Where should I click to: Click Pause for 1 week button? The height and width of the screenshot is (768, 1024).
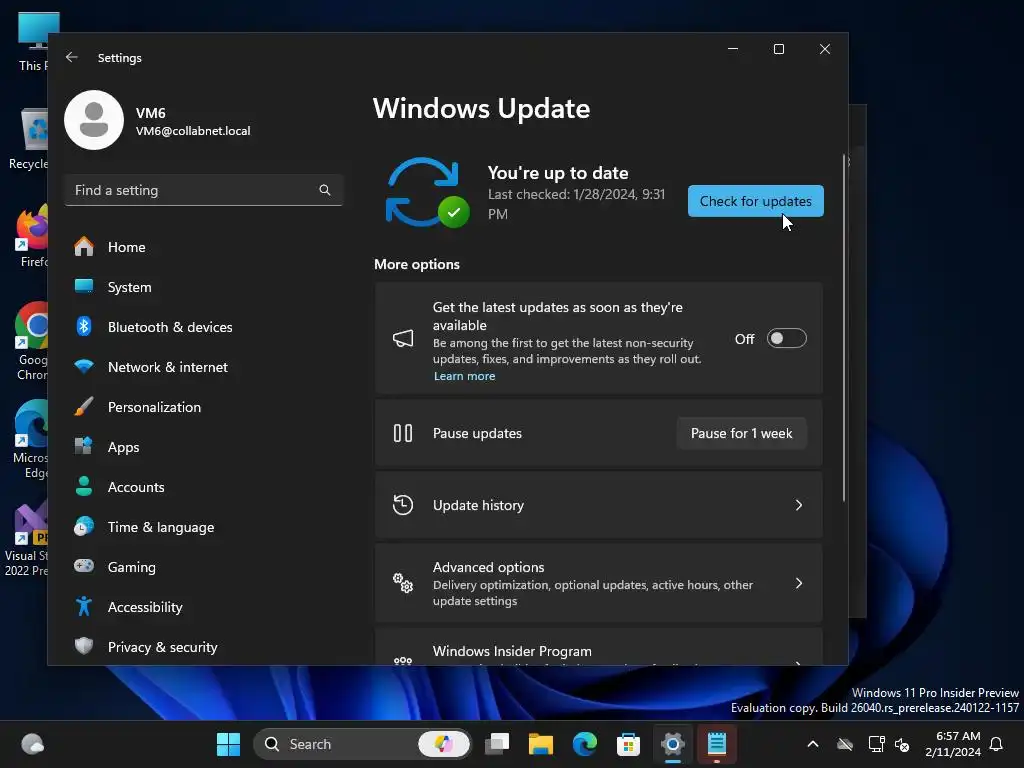point(741,434)
